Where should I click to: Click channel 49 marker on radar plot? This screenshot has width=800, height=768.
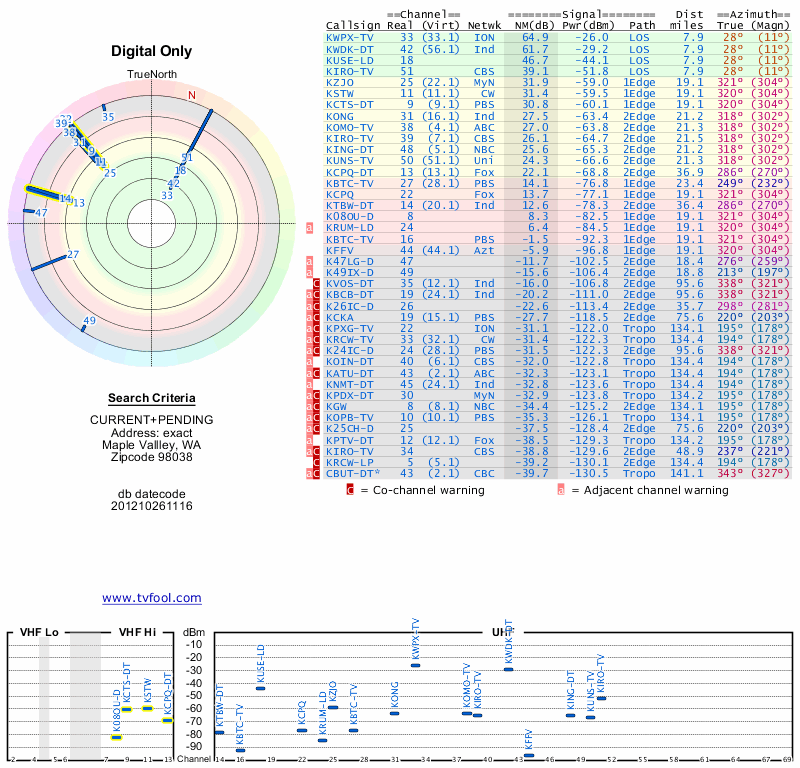pyautogui.click(x=89, y=321)
